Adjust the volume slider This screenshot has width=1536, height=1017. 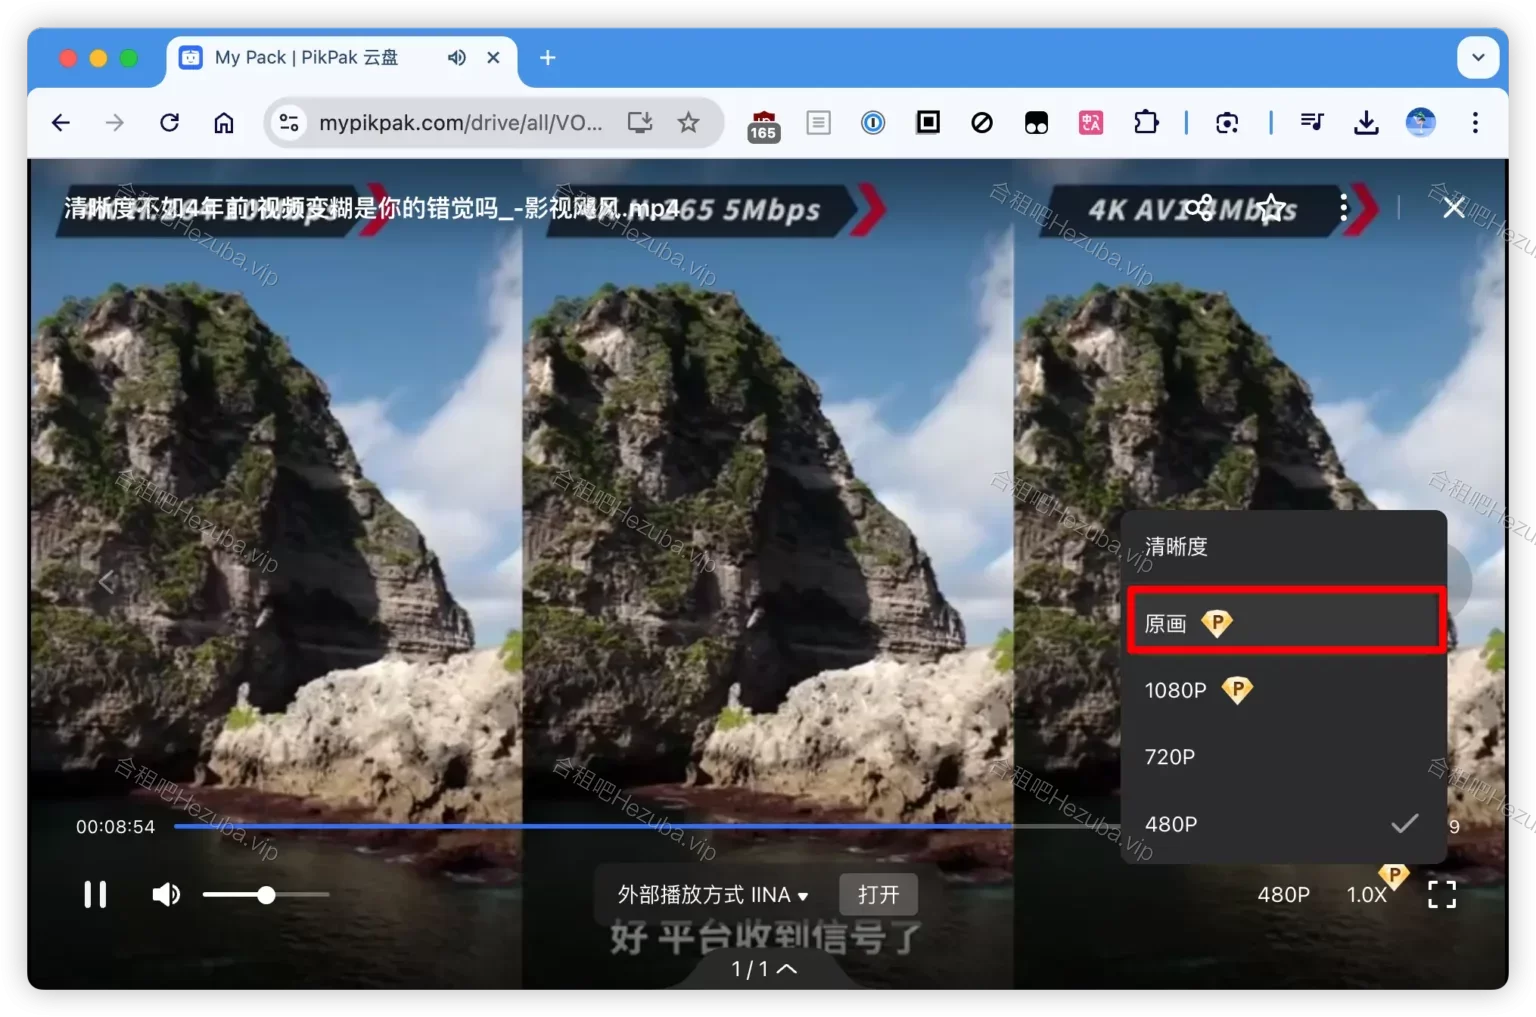pyautogui.click(x=266, y=895)
